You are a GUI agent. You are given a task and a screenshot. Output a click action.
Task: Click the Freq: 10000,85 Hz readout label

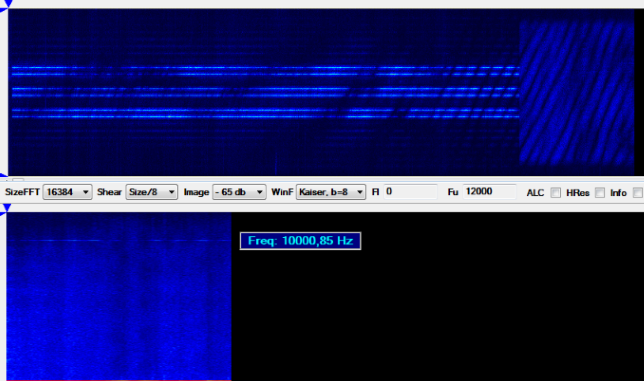click(300, 241)
